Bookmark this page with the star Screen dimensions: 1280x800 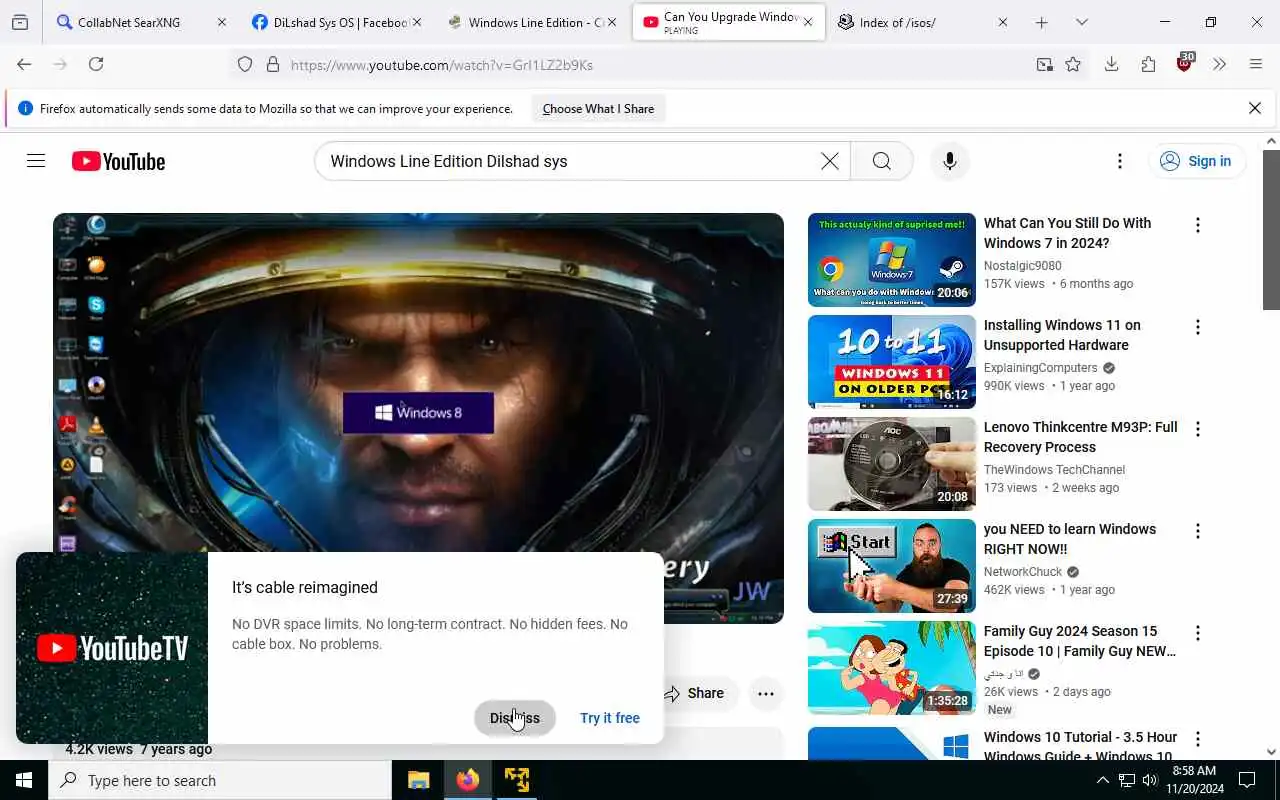pyautogui.click(x=1073, y=65)
